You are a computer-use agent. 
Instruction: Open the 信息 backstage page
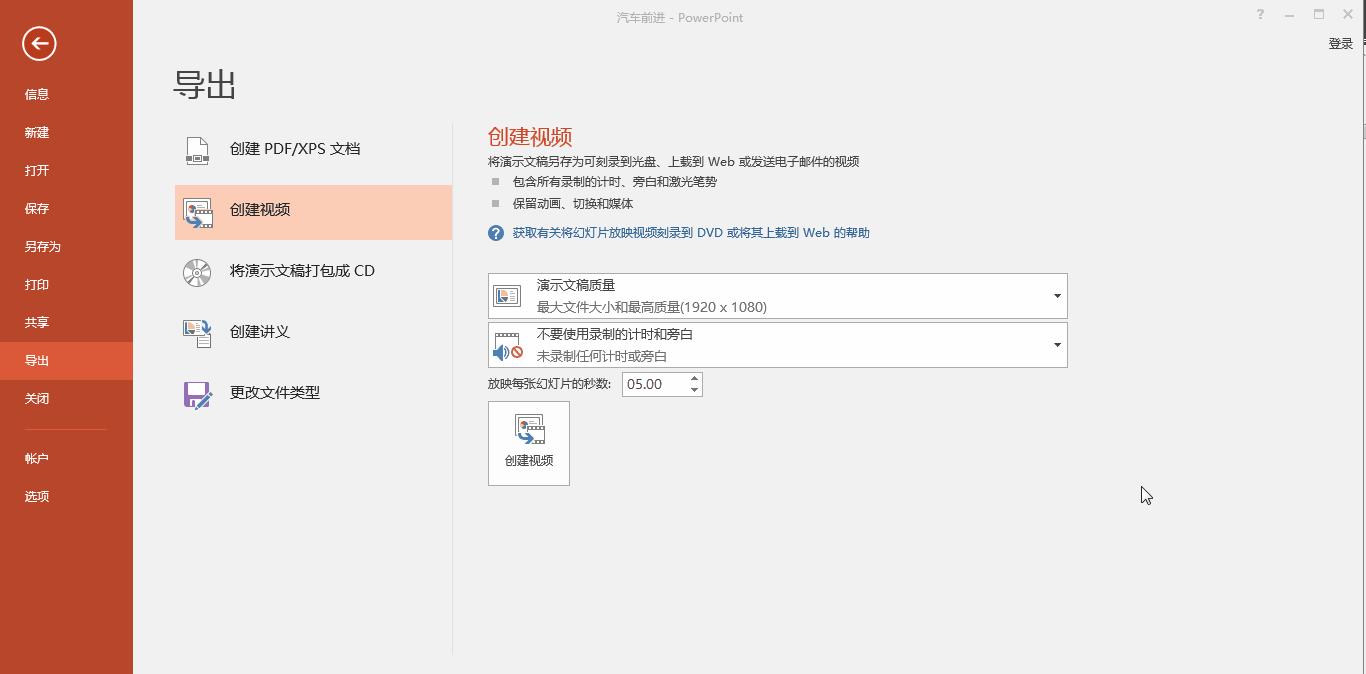36,94
